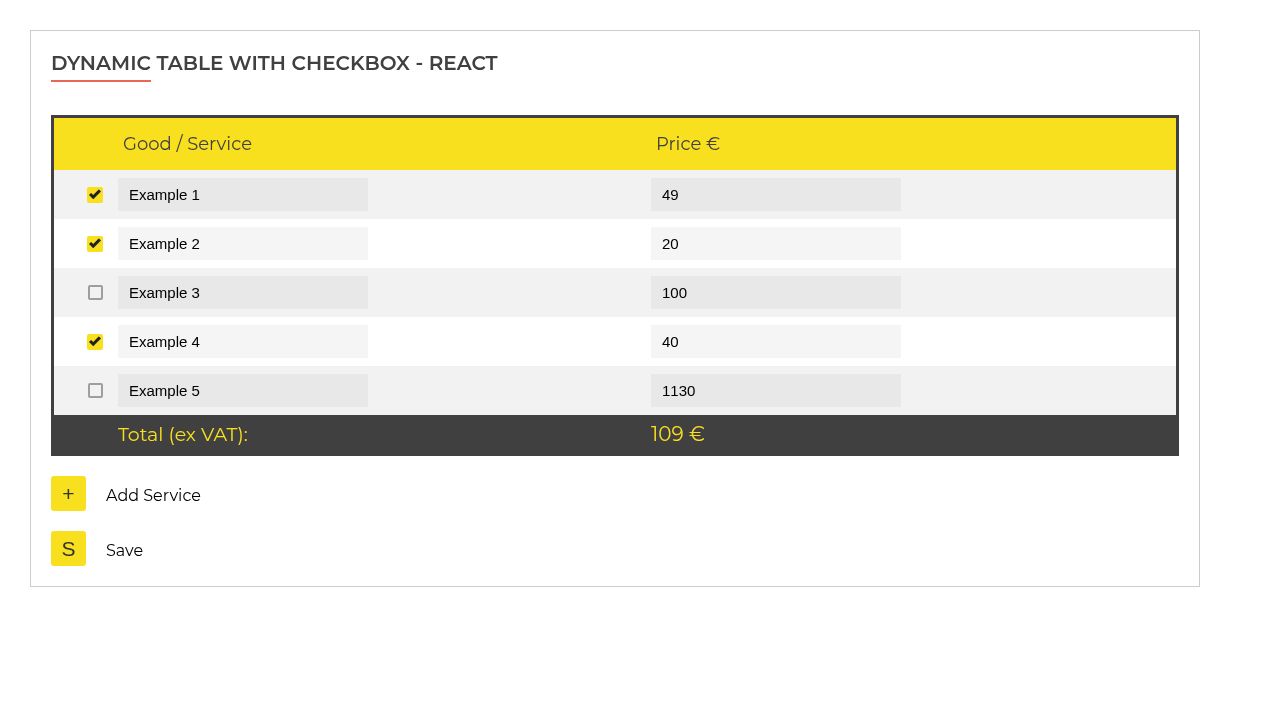1280x720 pixels.
Task: Click the Total (ex VAT) label
Action: point(183,434)
